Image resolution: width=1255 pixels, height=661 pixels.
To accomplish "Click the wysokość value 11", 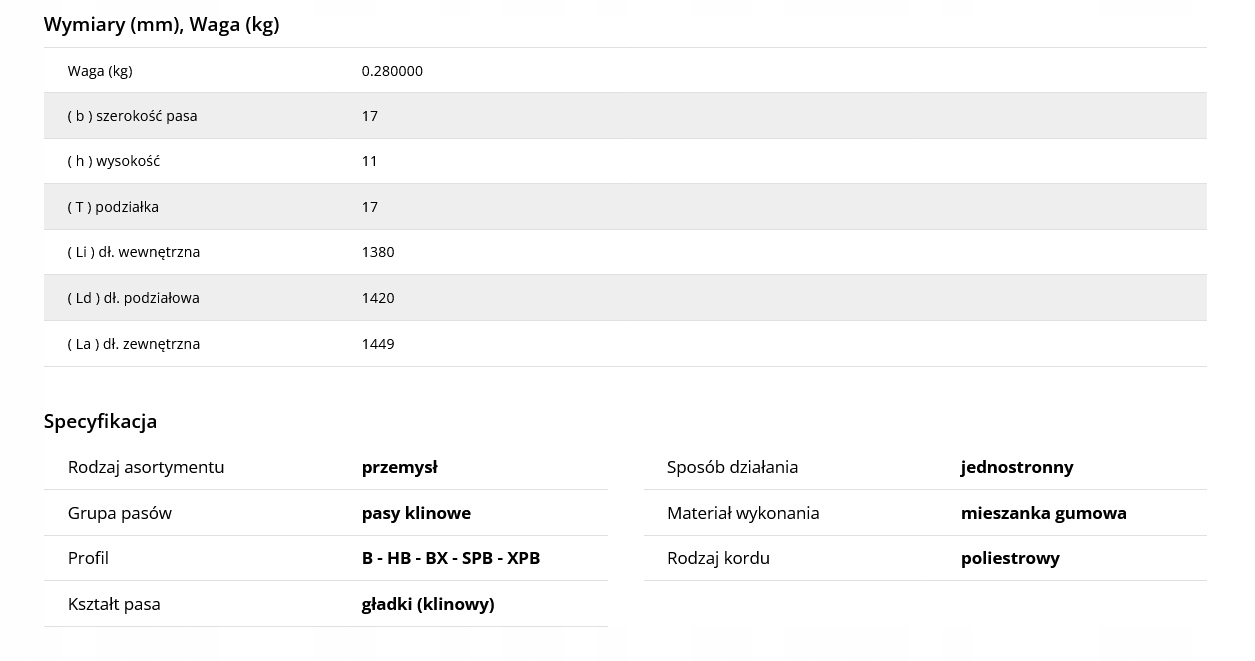I will [x=370, y=161].
